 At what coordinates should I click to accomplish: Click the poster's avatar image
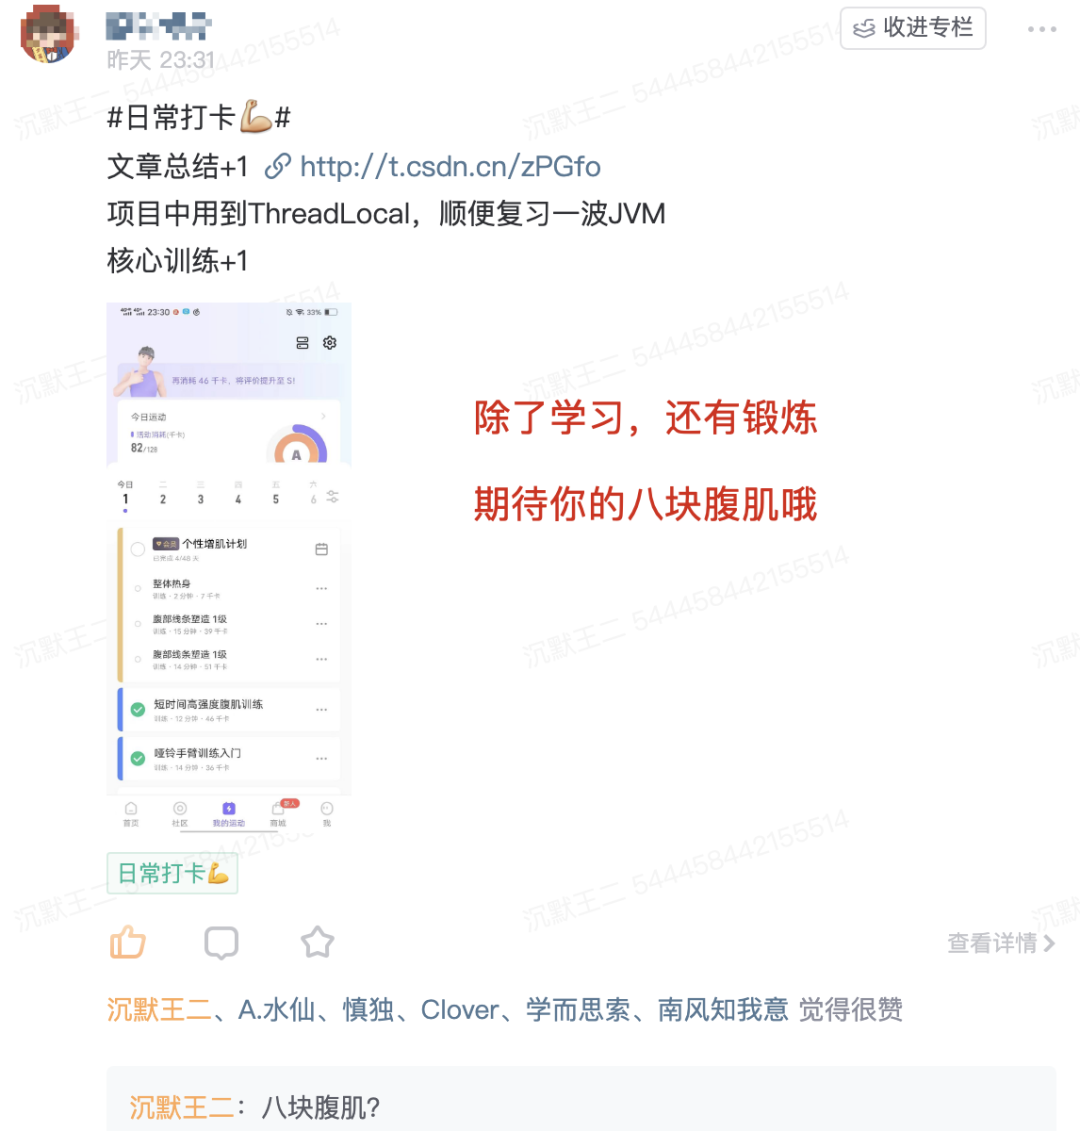click(49, 34)
